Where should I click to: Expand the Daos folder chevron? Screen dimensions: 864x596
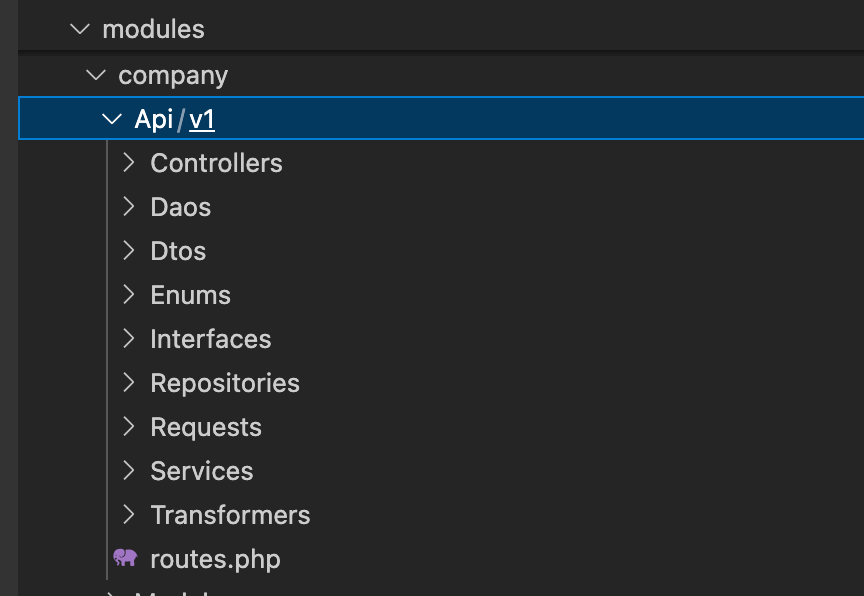tap(129, 207)
